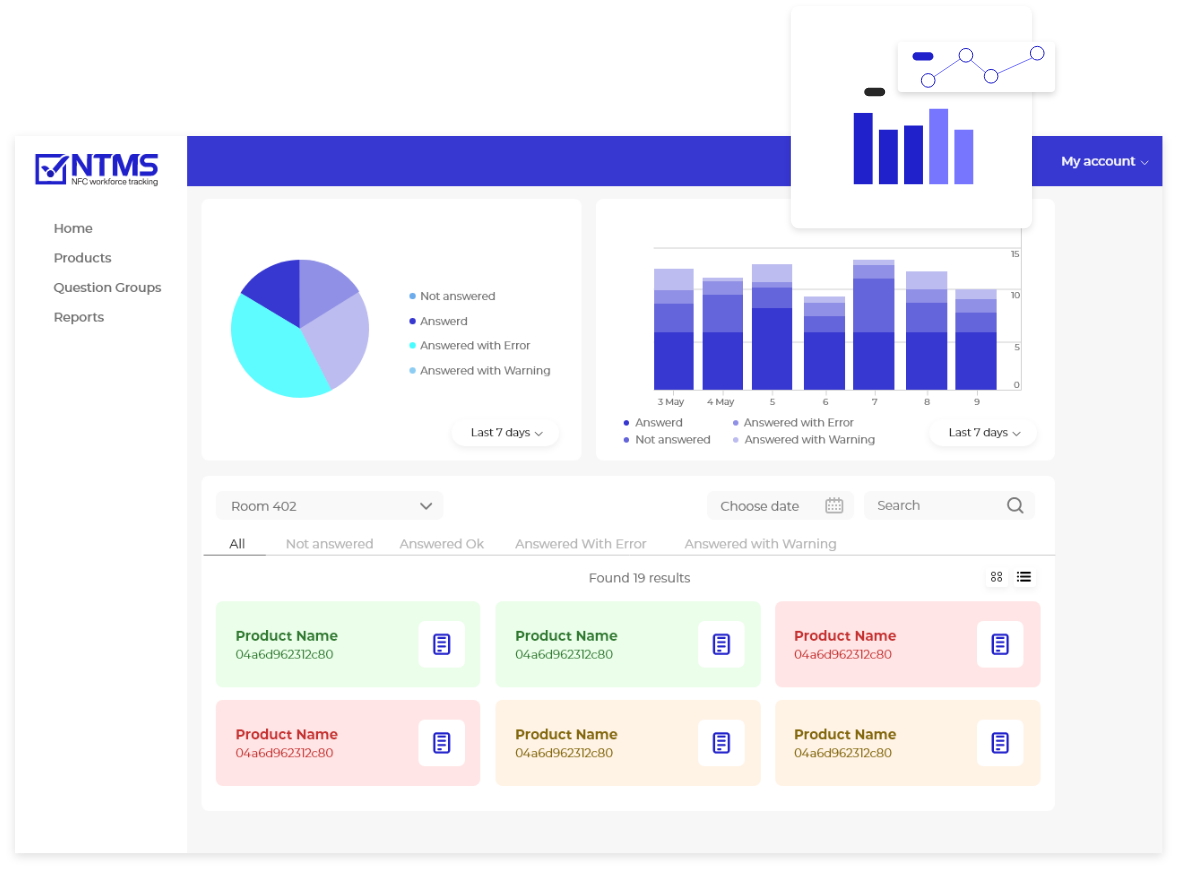Expand My account menu
The height and width of the screenshot is (872, 1178).
pos(1104,161)
